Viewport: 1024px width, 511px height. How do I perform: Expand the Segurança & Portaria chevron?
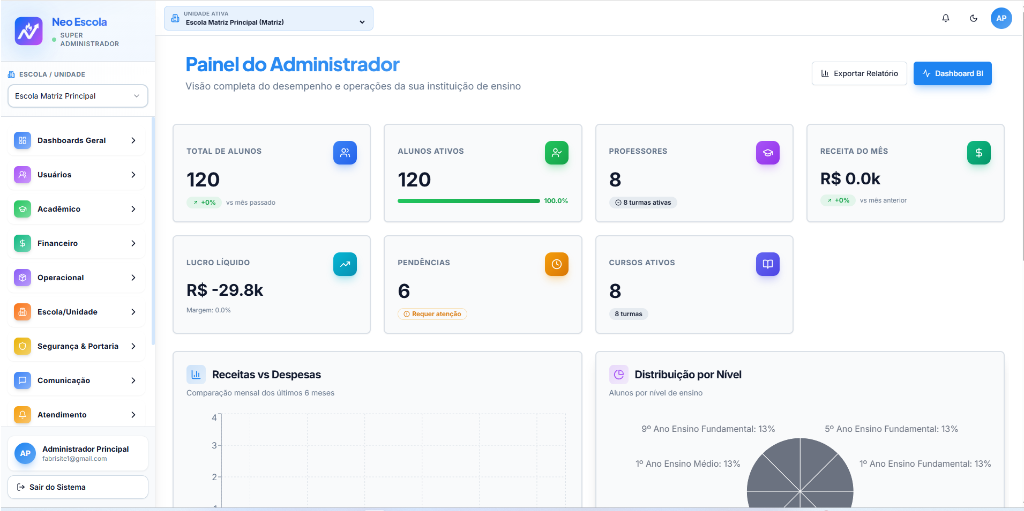[x=133, y=346]
